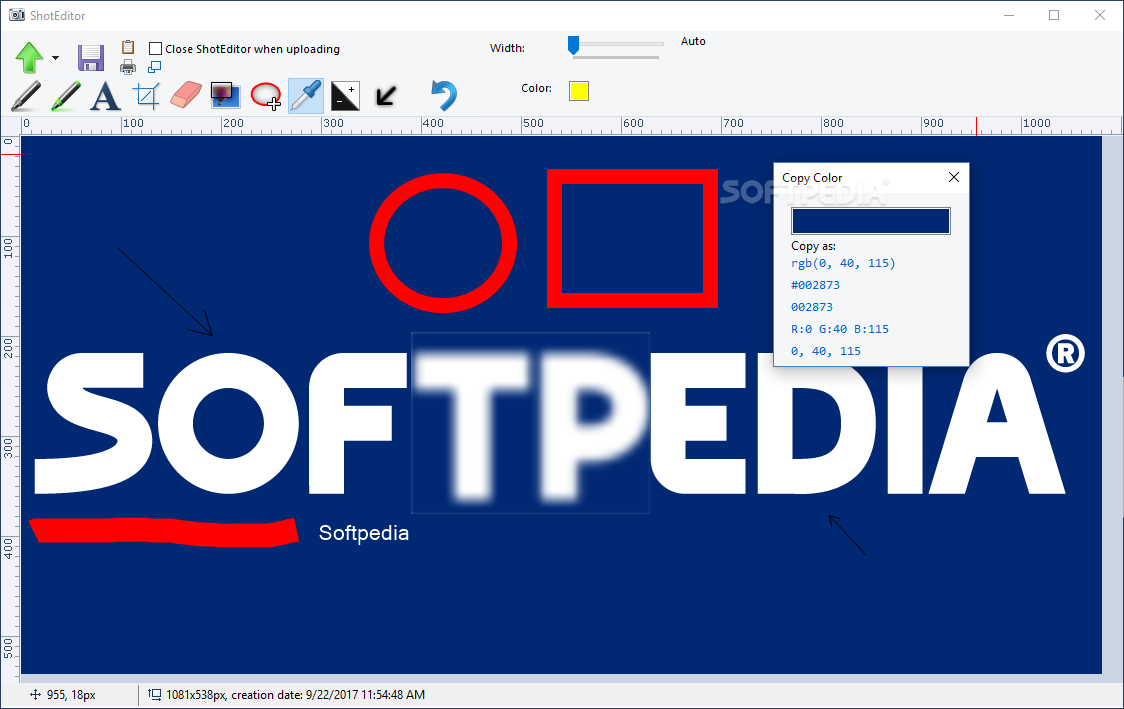Click the resize window icon below the checkbox
Screen dimensions: 1124x709
(154, 67)
